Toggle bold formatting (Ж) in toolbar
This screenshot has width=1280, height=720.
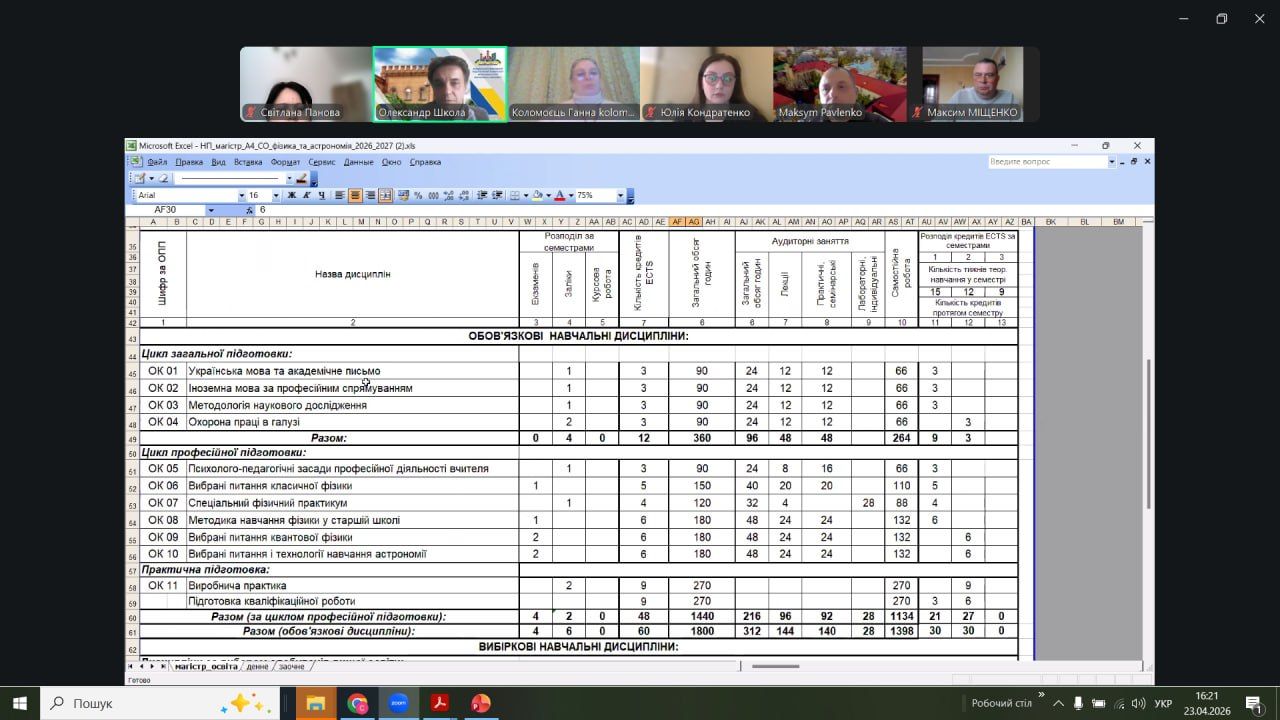click(292, 196)
